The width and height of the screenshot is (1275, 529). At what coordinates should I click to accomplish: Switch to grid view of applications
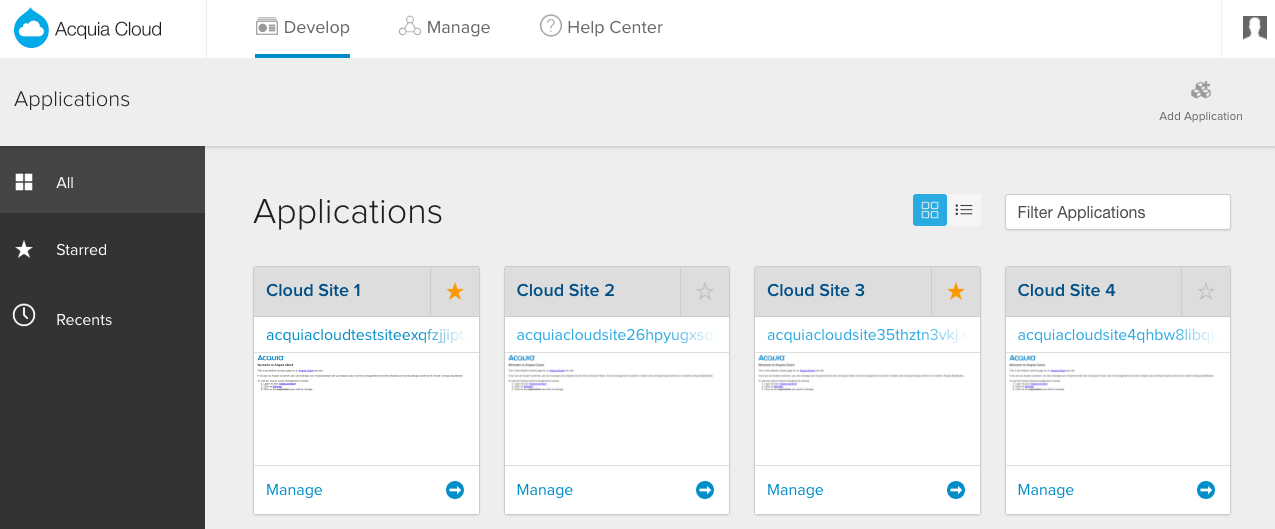tap(930, 210)
